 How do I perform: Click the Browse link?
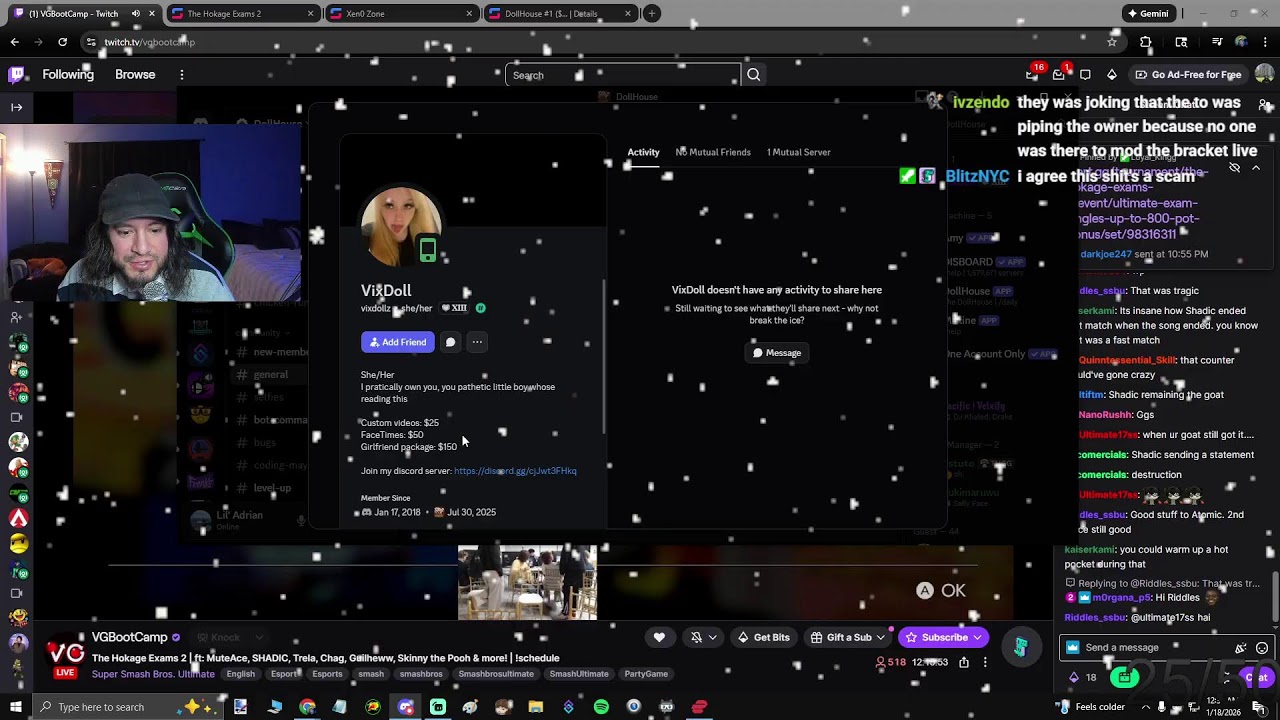[135, 75]
